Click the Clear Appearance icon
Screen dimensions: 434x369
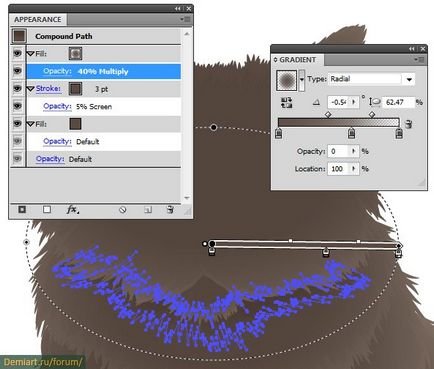coord(122,210)
